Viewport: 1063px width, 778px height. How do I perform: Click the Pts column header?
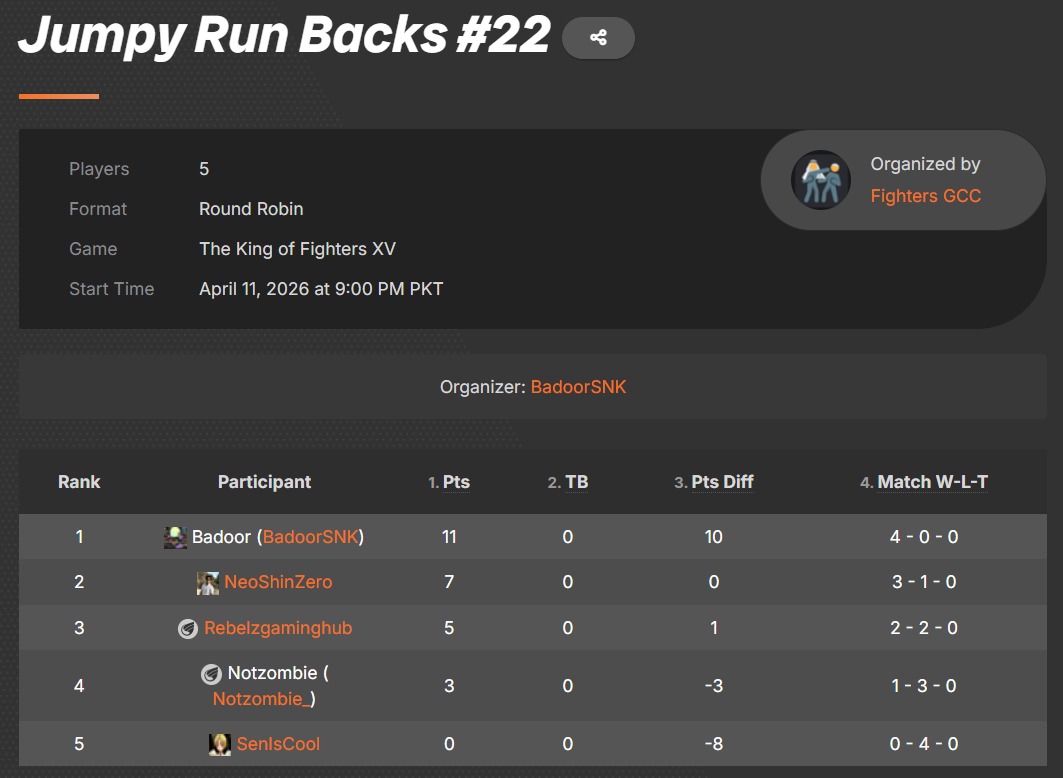[456, 482]
